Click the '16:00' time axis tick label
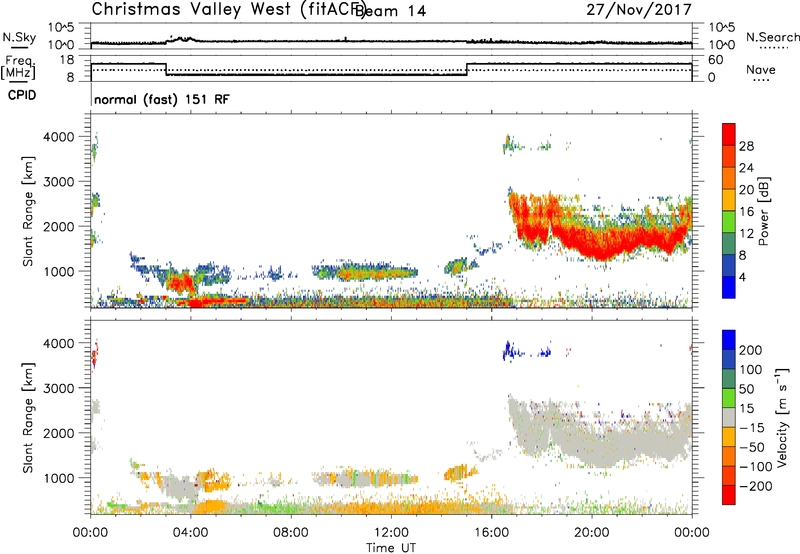This screenshot has width=800, height=554. pyautogui.click(x=491, y=533)
